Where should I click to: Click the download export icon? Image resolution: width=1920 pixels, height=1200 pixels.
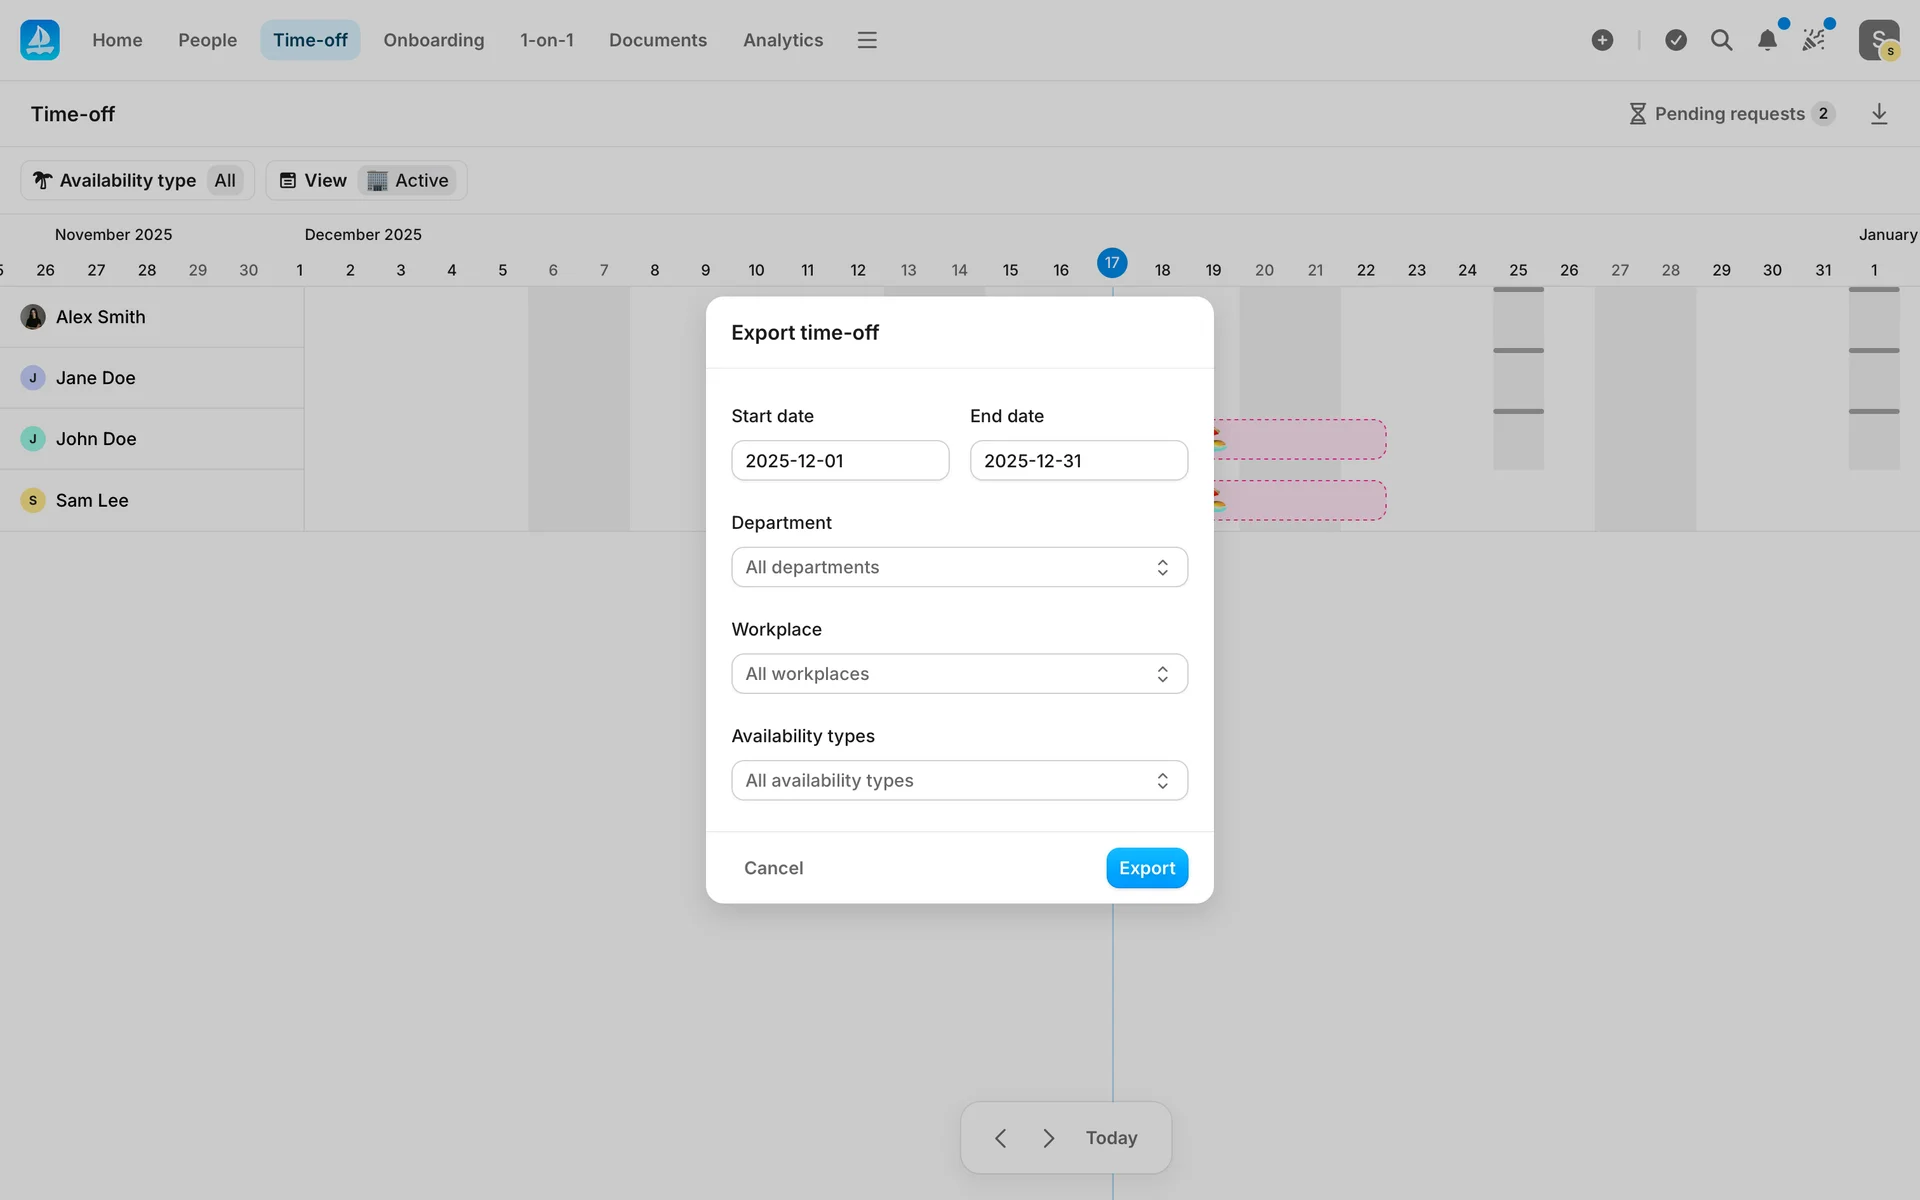[1879, 114]
